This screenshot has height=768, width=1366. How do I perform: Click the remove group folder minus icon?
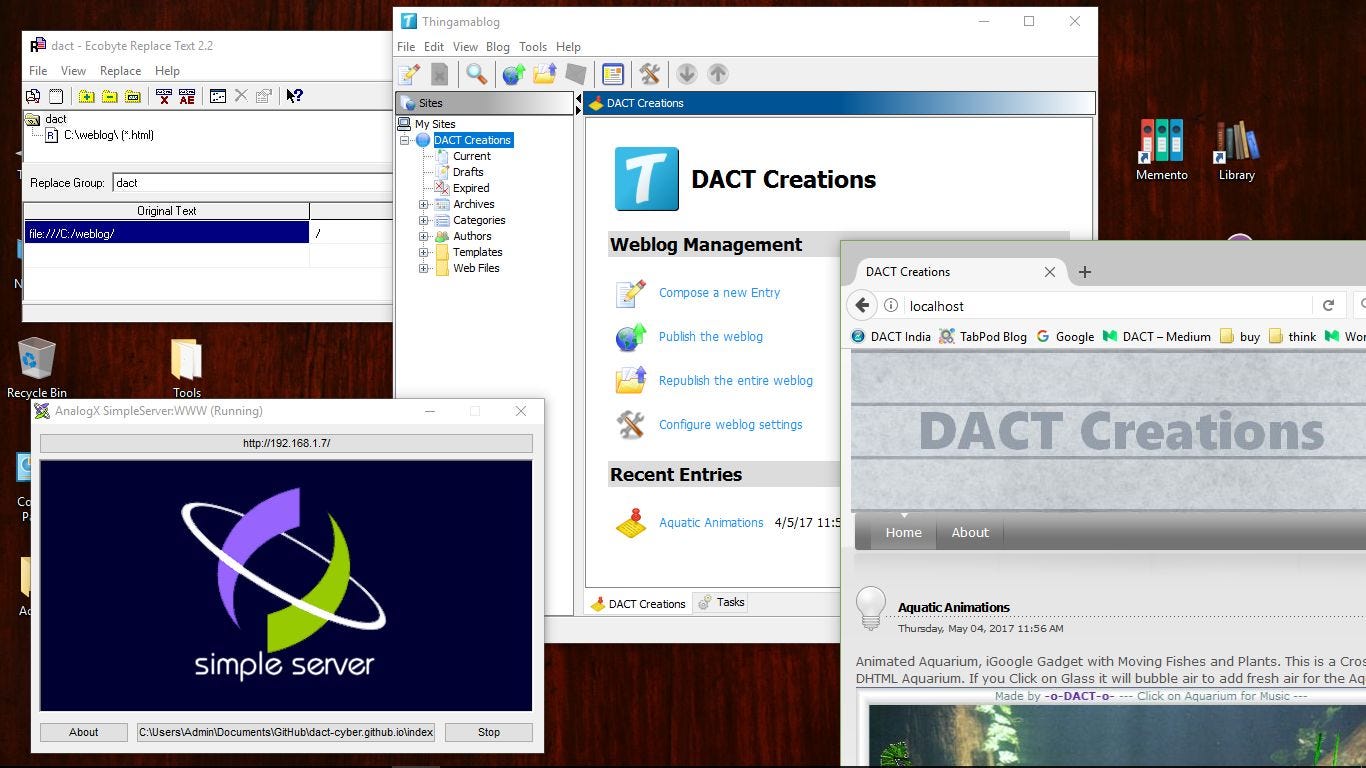point(109,96)
